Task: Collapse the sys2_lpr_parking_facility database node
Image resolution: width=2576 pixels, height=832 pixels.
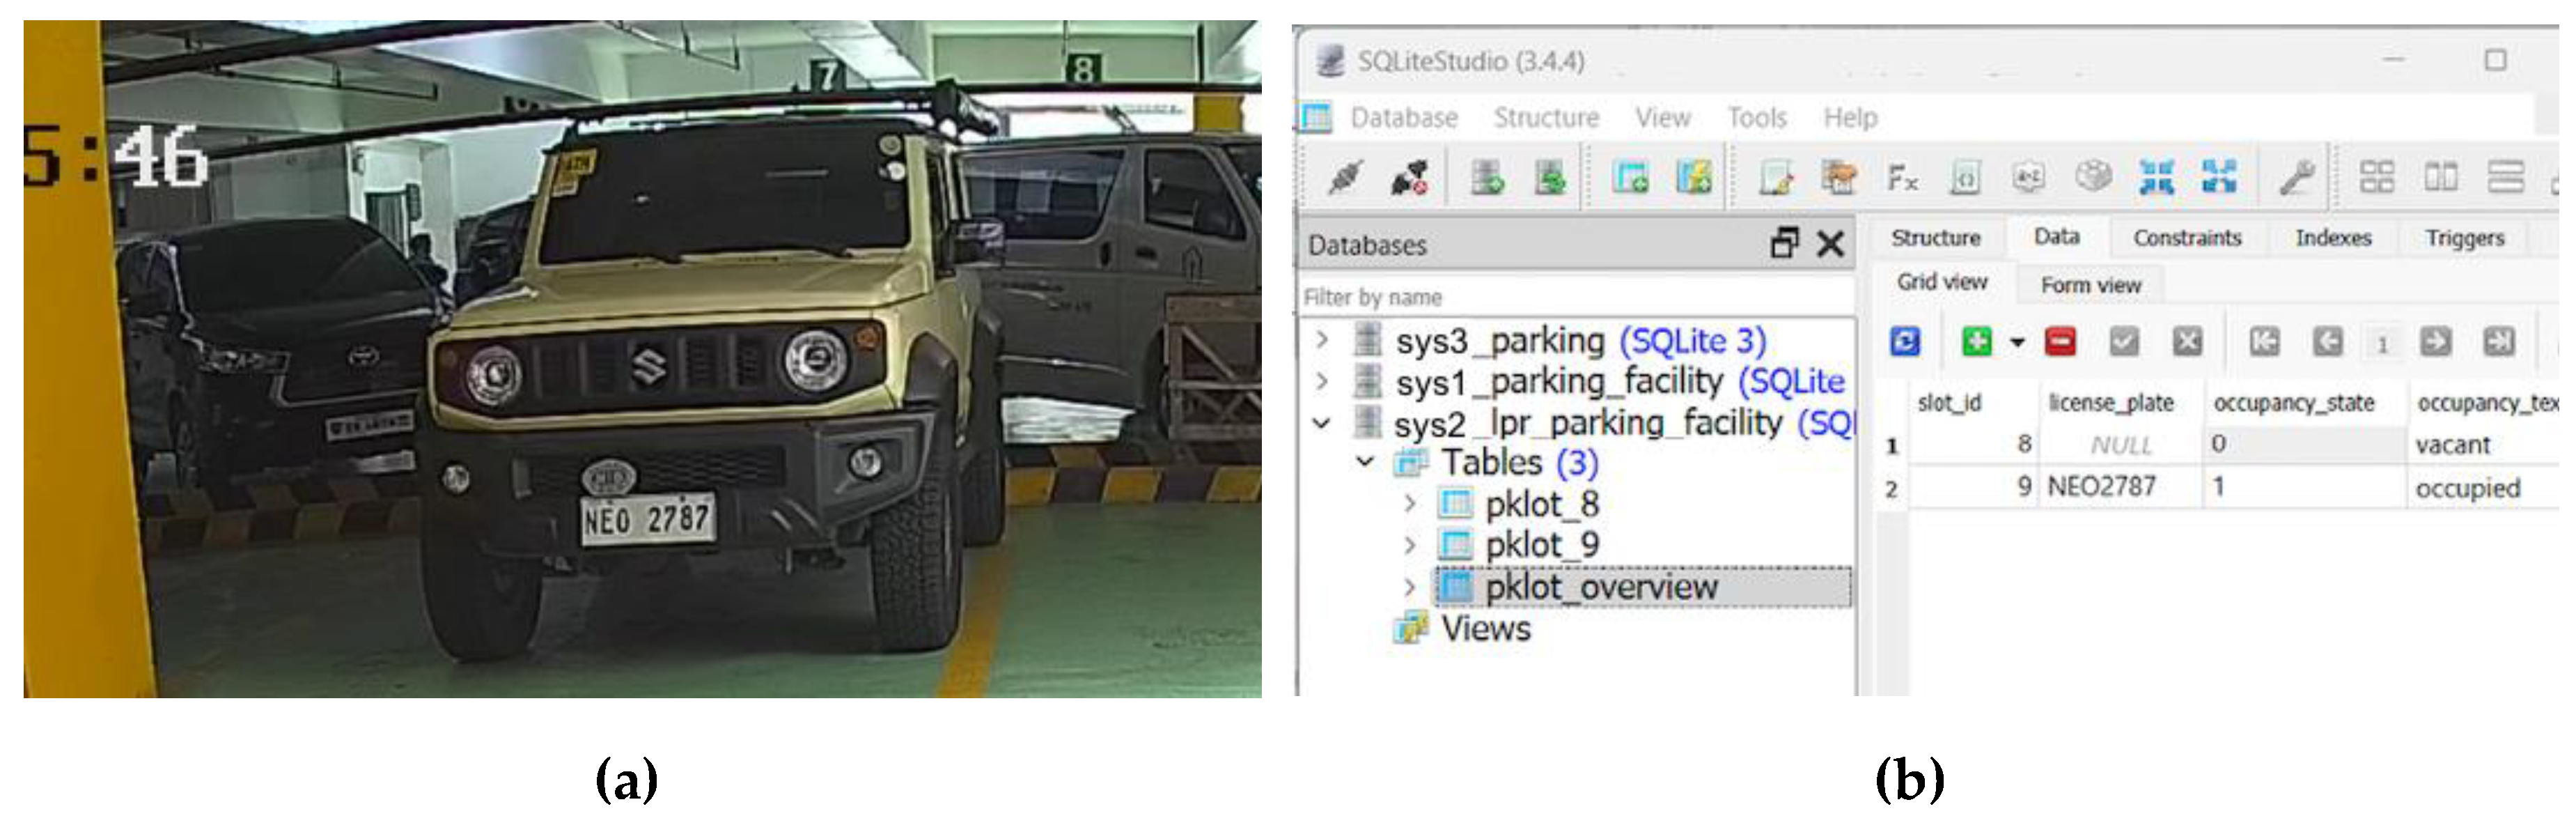Action: (1322, 423)
